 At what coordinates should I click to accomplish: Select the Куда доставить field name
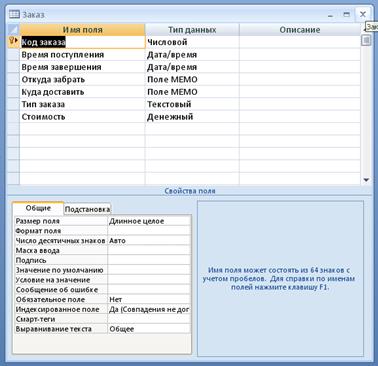pyautogui.click(x=82, y=92)
